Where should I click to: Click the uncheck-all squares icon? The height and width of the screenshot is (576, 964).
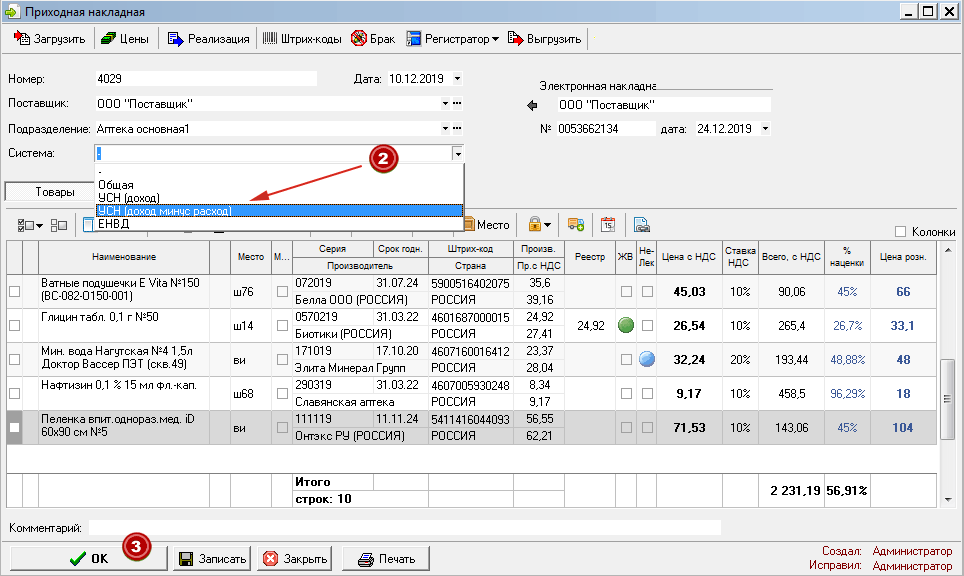[x=58, y=226]
